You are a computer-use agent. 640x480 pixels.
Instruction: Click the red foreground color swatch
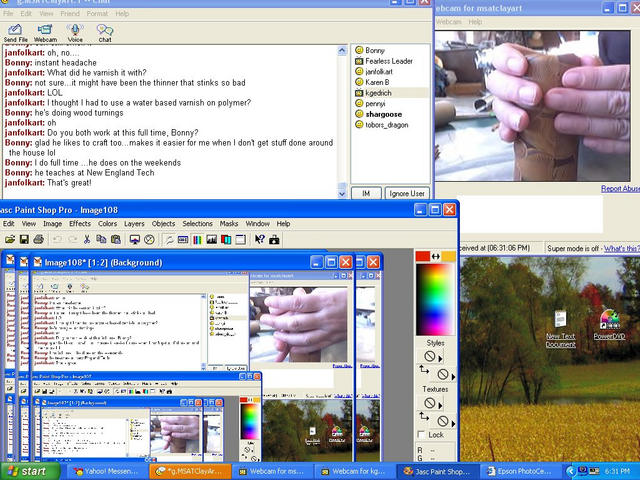(x=423, y=256)
